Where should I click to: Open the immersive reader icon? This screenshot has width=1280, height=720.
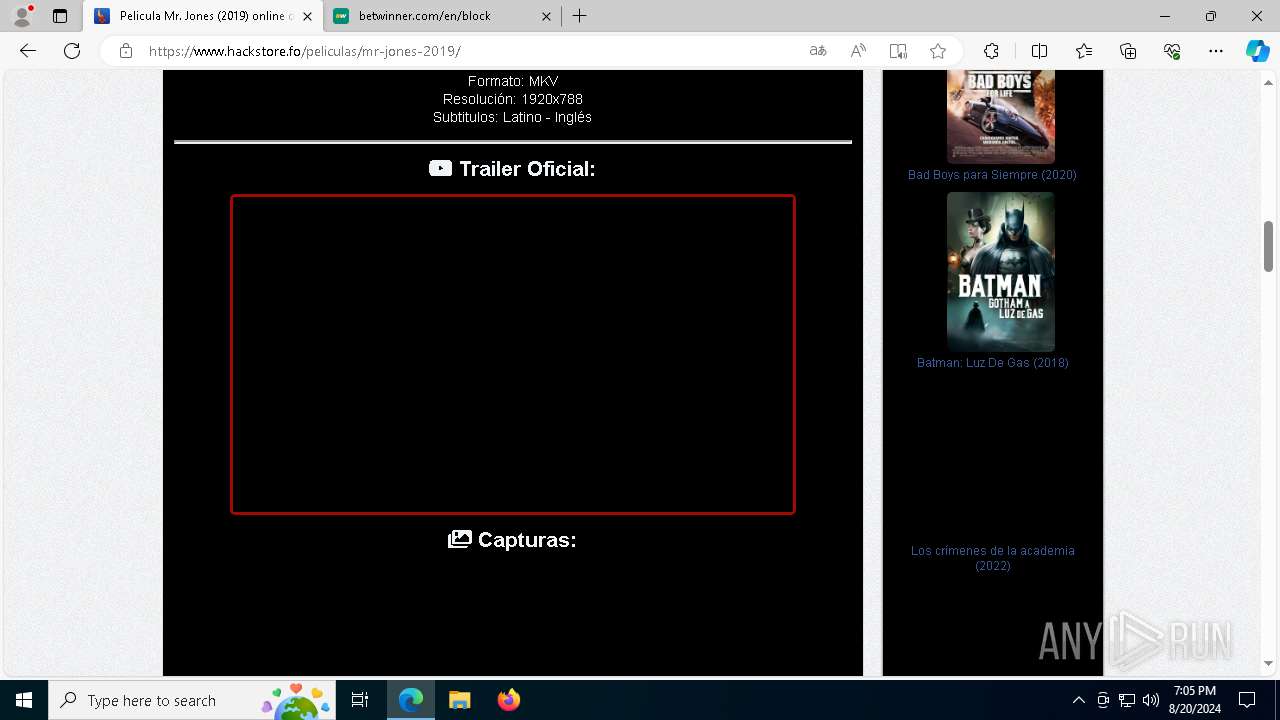click(x=898, y=51)
